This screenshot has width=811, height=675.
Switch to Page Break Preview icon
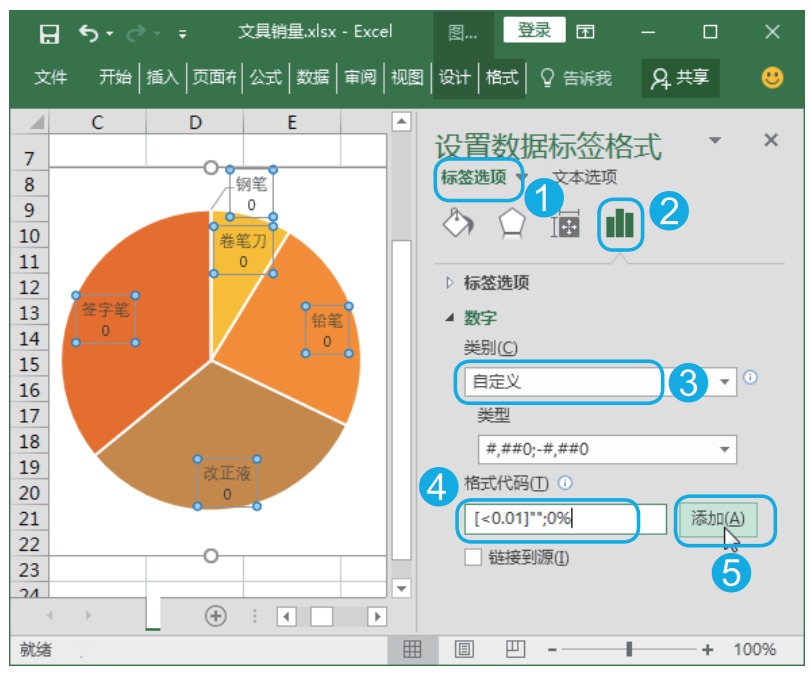click(x=515, y=649)
